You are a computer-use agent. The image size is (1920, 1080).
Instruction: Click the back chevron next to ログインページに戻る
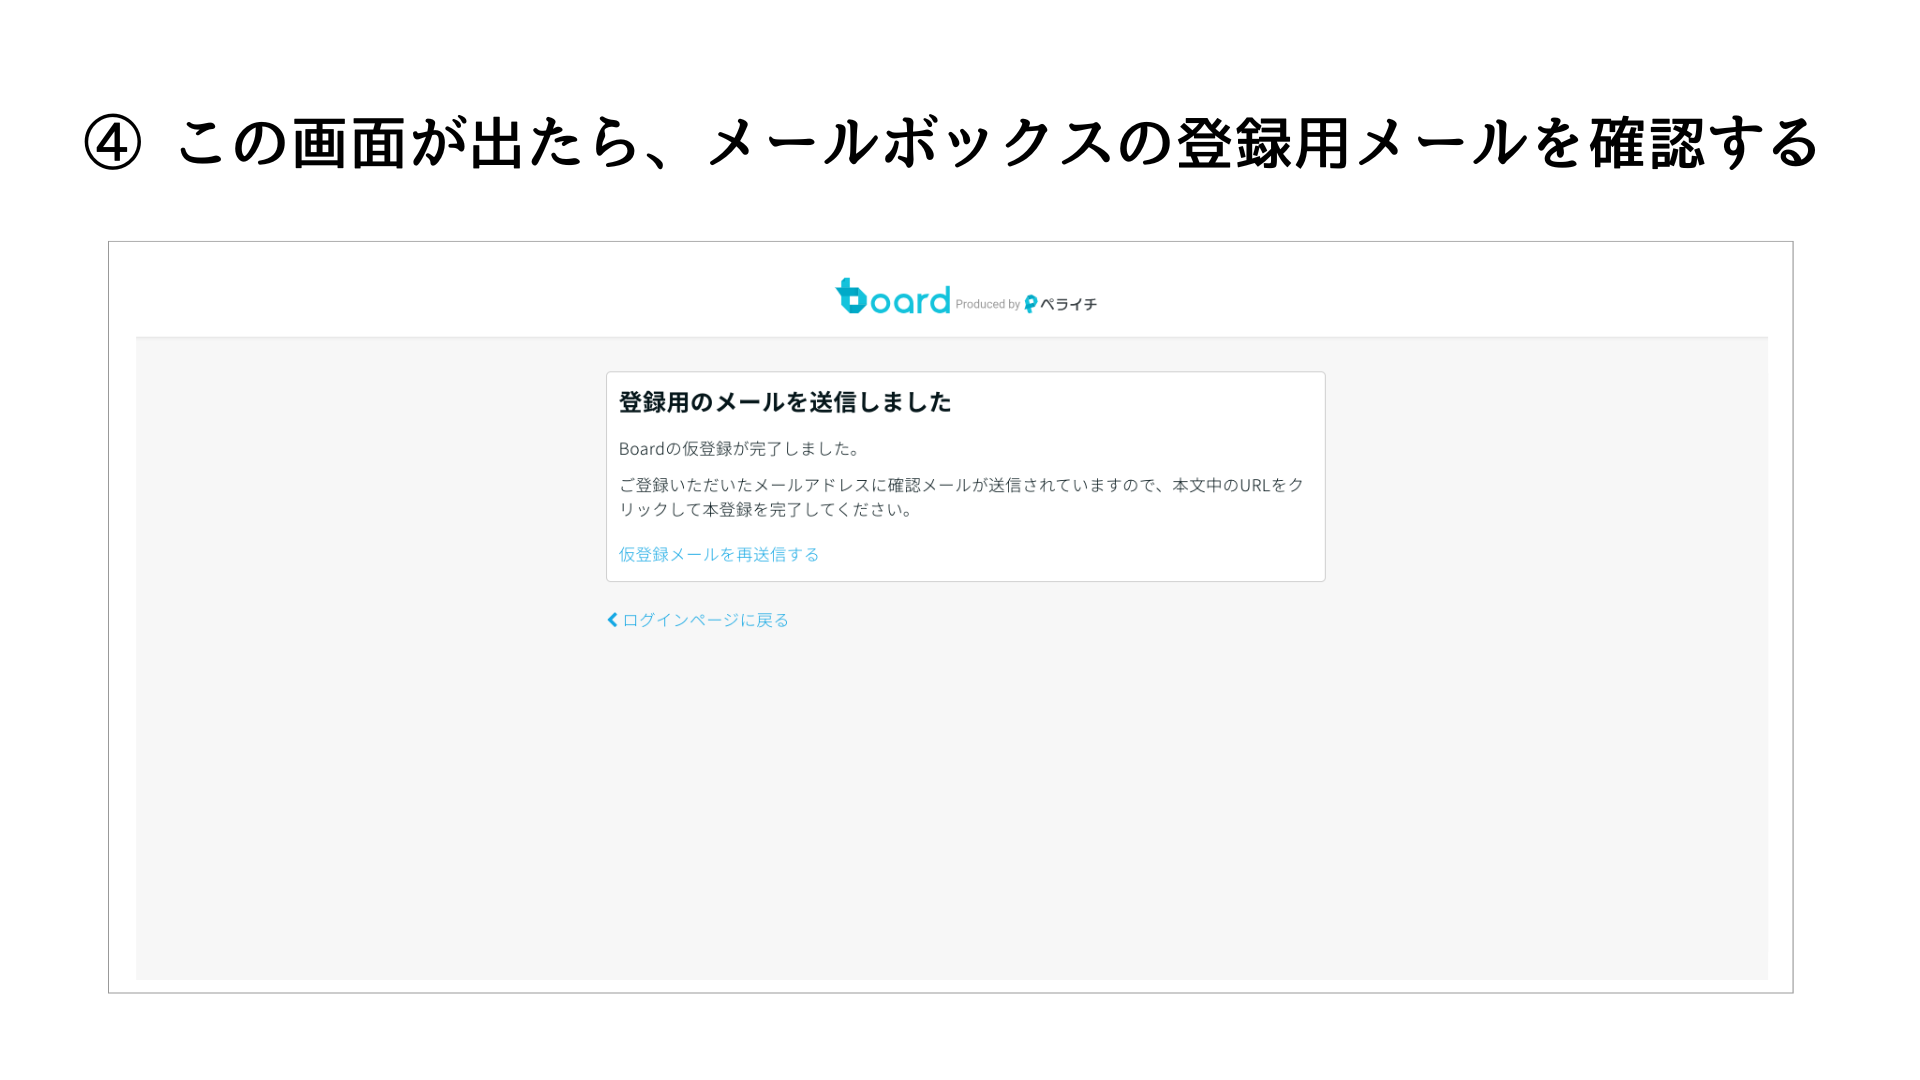[x=612, y=620]
